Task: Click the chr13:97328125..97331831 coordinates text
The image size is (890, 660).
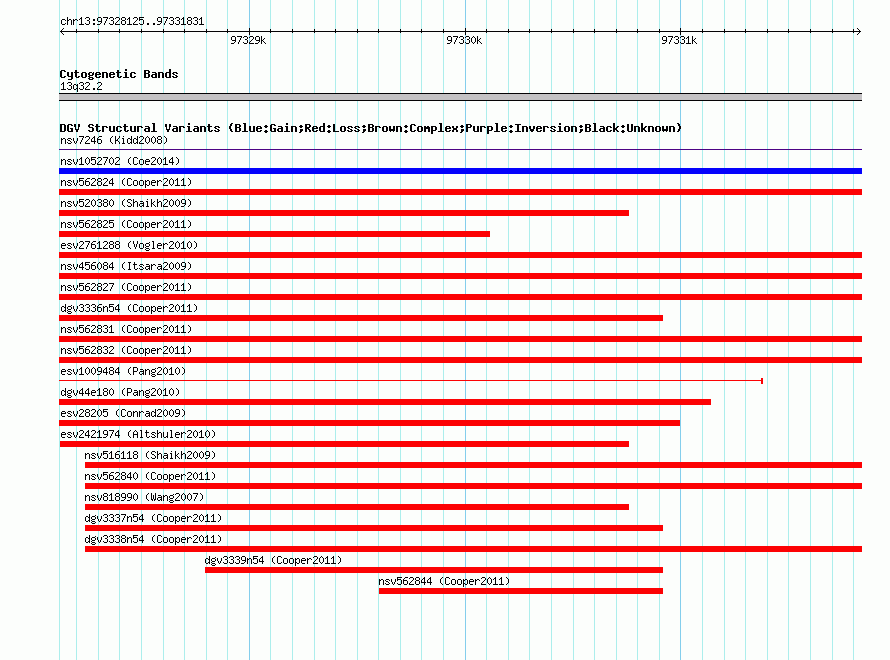Action: click(132, 22)
